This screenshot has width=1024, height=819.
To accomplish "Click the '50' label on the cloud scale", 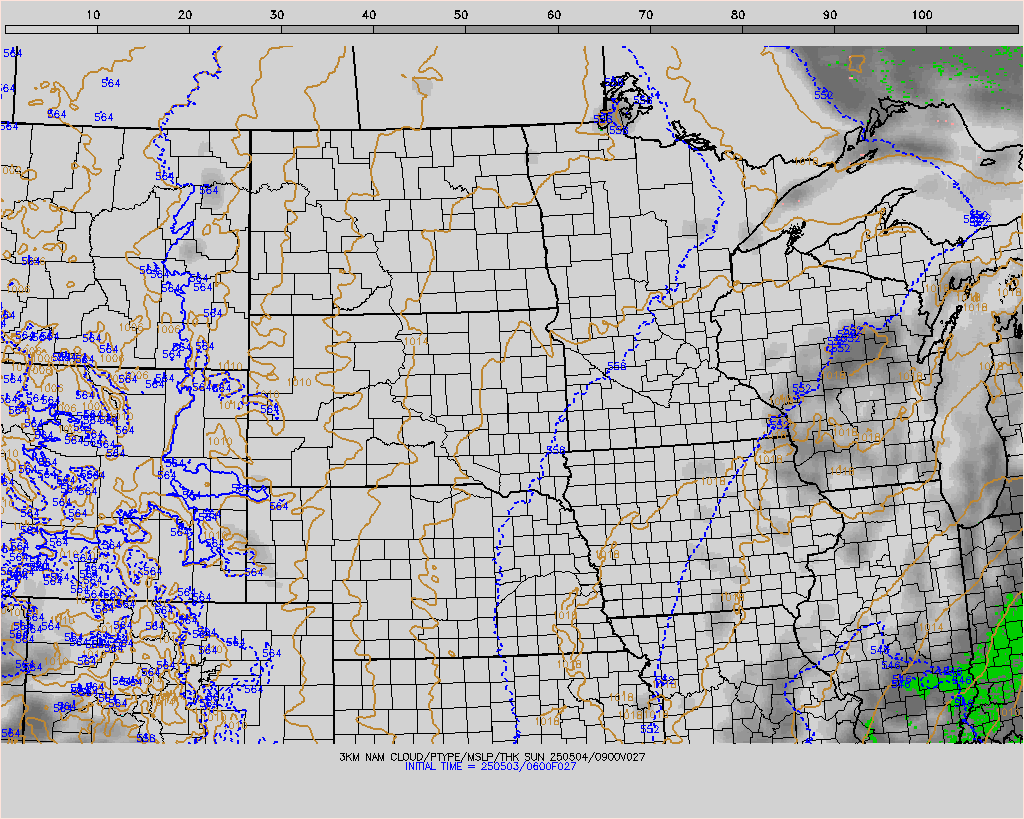I will tap(462, 15).
